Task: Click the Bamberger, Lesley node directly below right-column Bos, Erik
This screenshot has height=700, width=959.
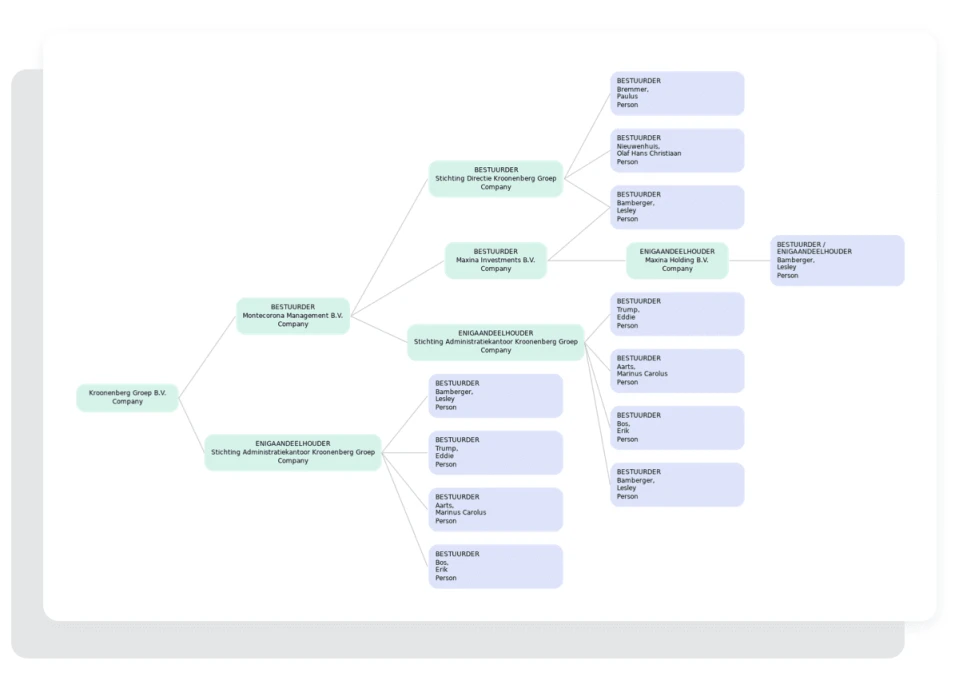Action: pyautogui.click(x=677, y=485)
